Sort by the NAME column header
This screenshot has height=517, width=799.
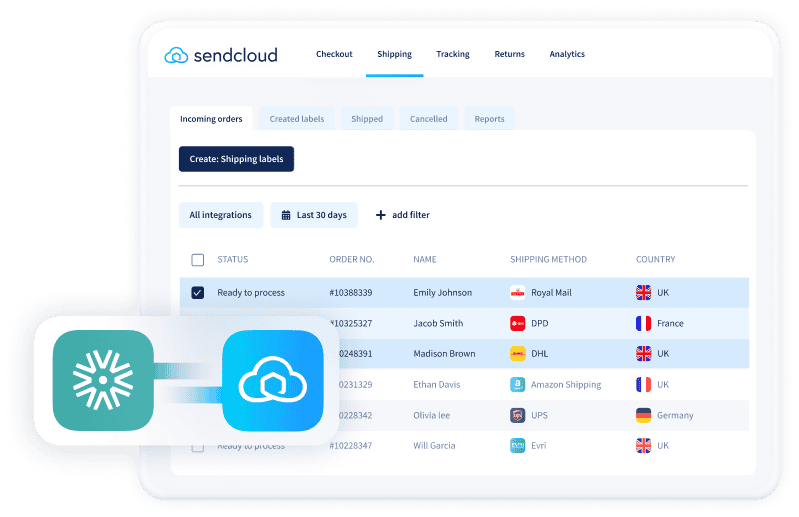click(x=425, y=259)
